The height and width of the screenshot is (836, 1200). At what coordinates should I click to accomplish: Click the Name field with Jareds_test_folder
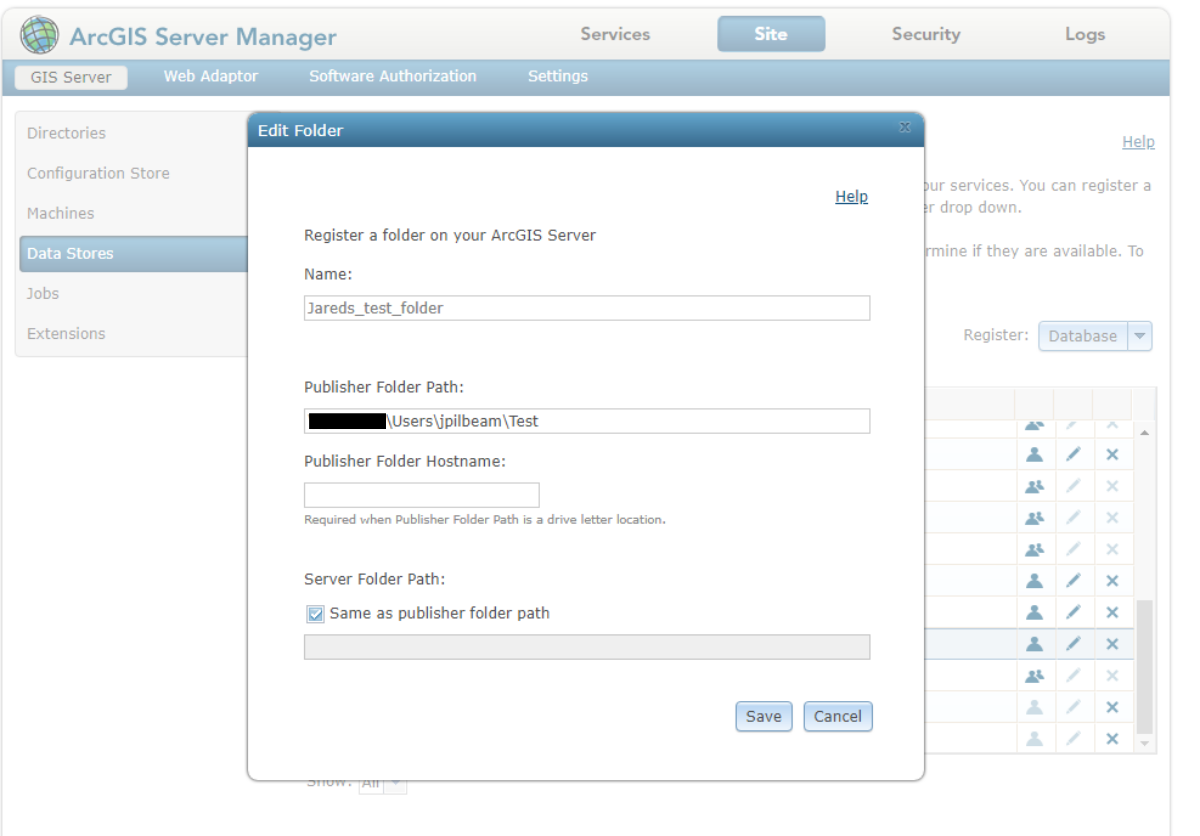[x=587, y=308]
